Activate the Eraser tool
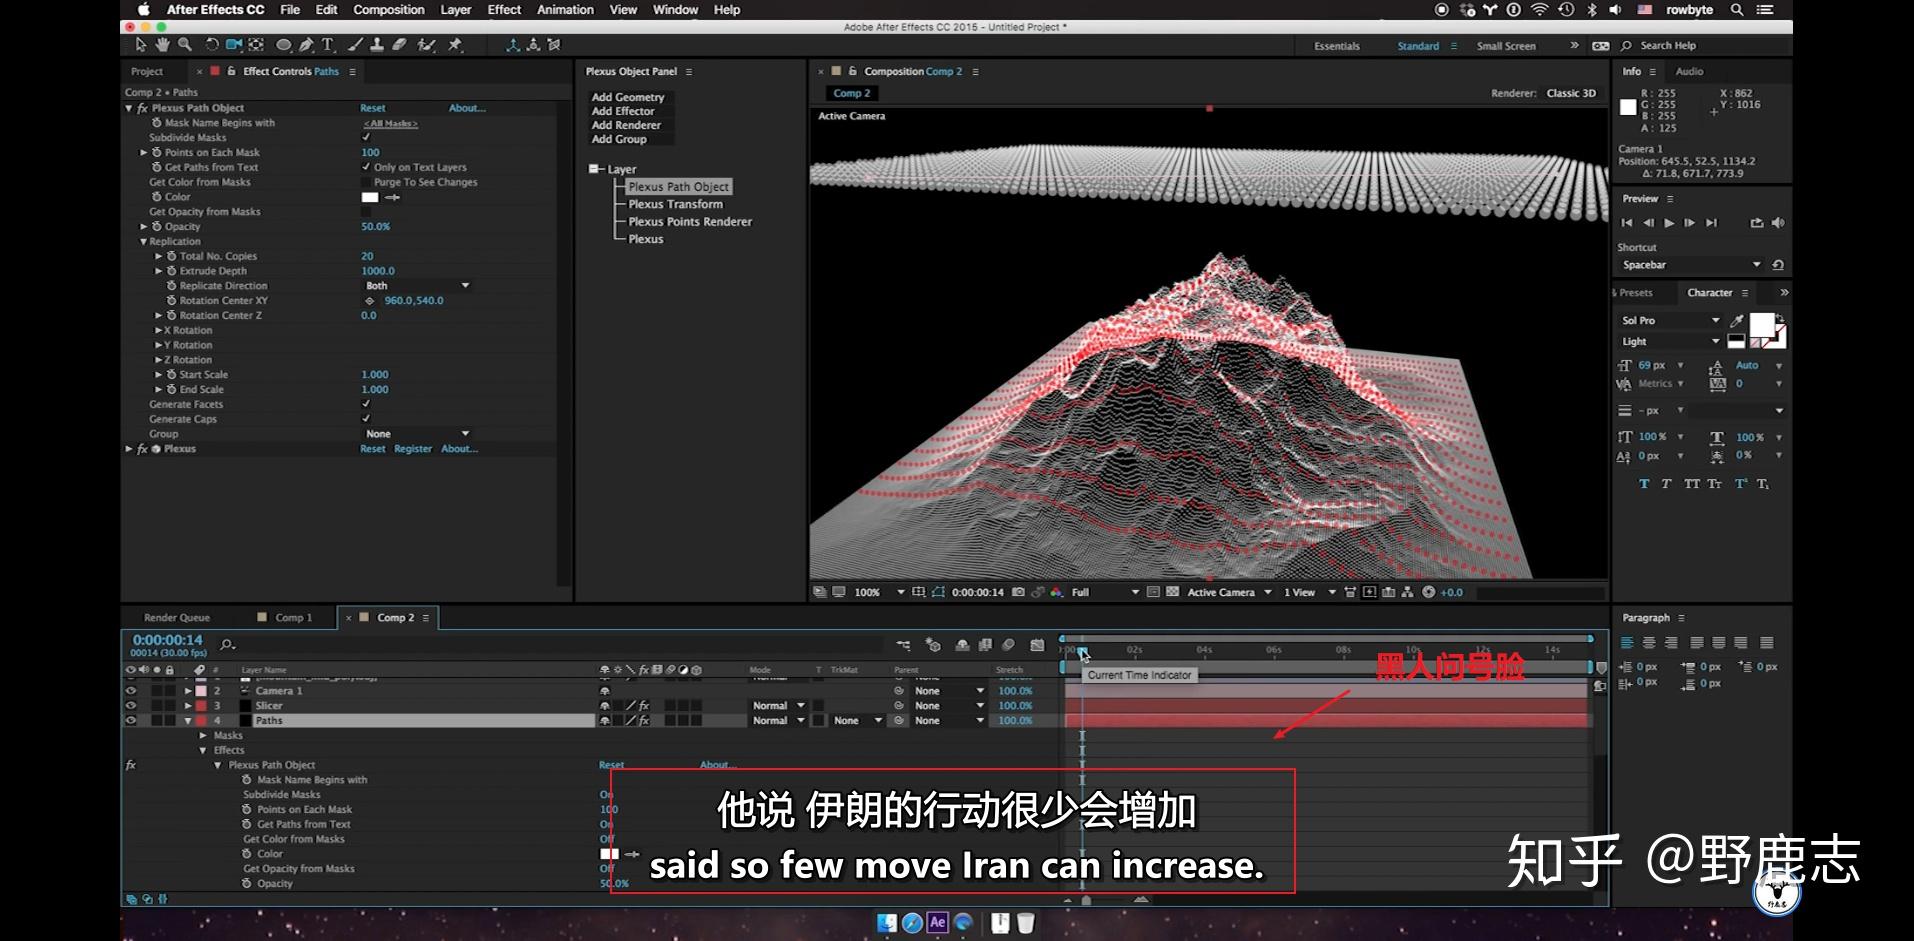Screen dimensions: 1914x941 pyautogui.click(x=399, y=45)
